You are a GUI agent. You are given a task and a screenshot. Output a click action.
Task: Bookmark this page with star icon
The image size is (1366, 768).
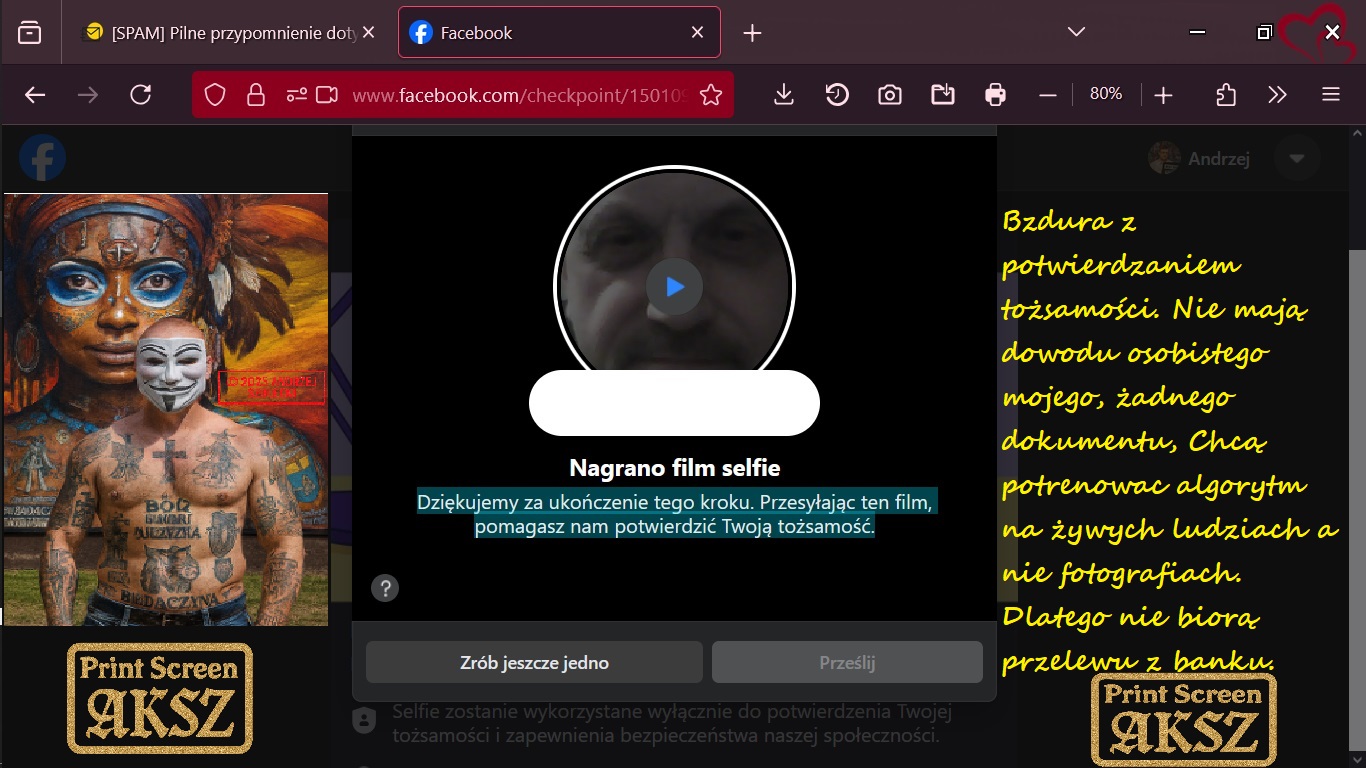click(x=711, y=95)
